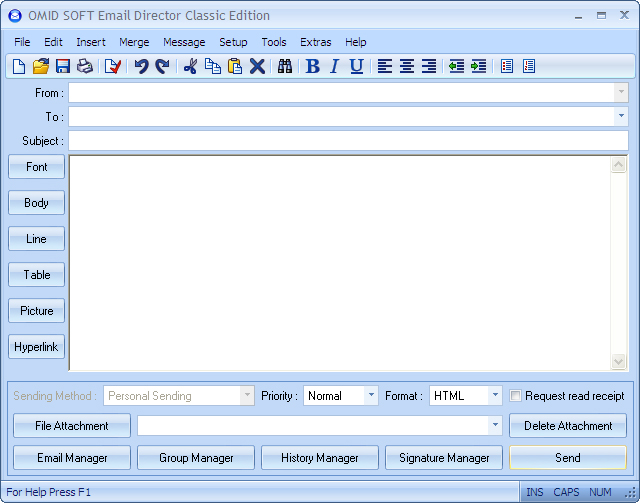Open Find with the binoculars icon
640x503 pixels.
tap(285, 67)
